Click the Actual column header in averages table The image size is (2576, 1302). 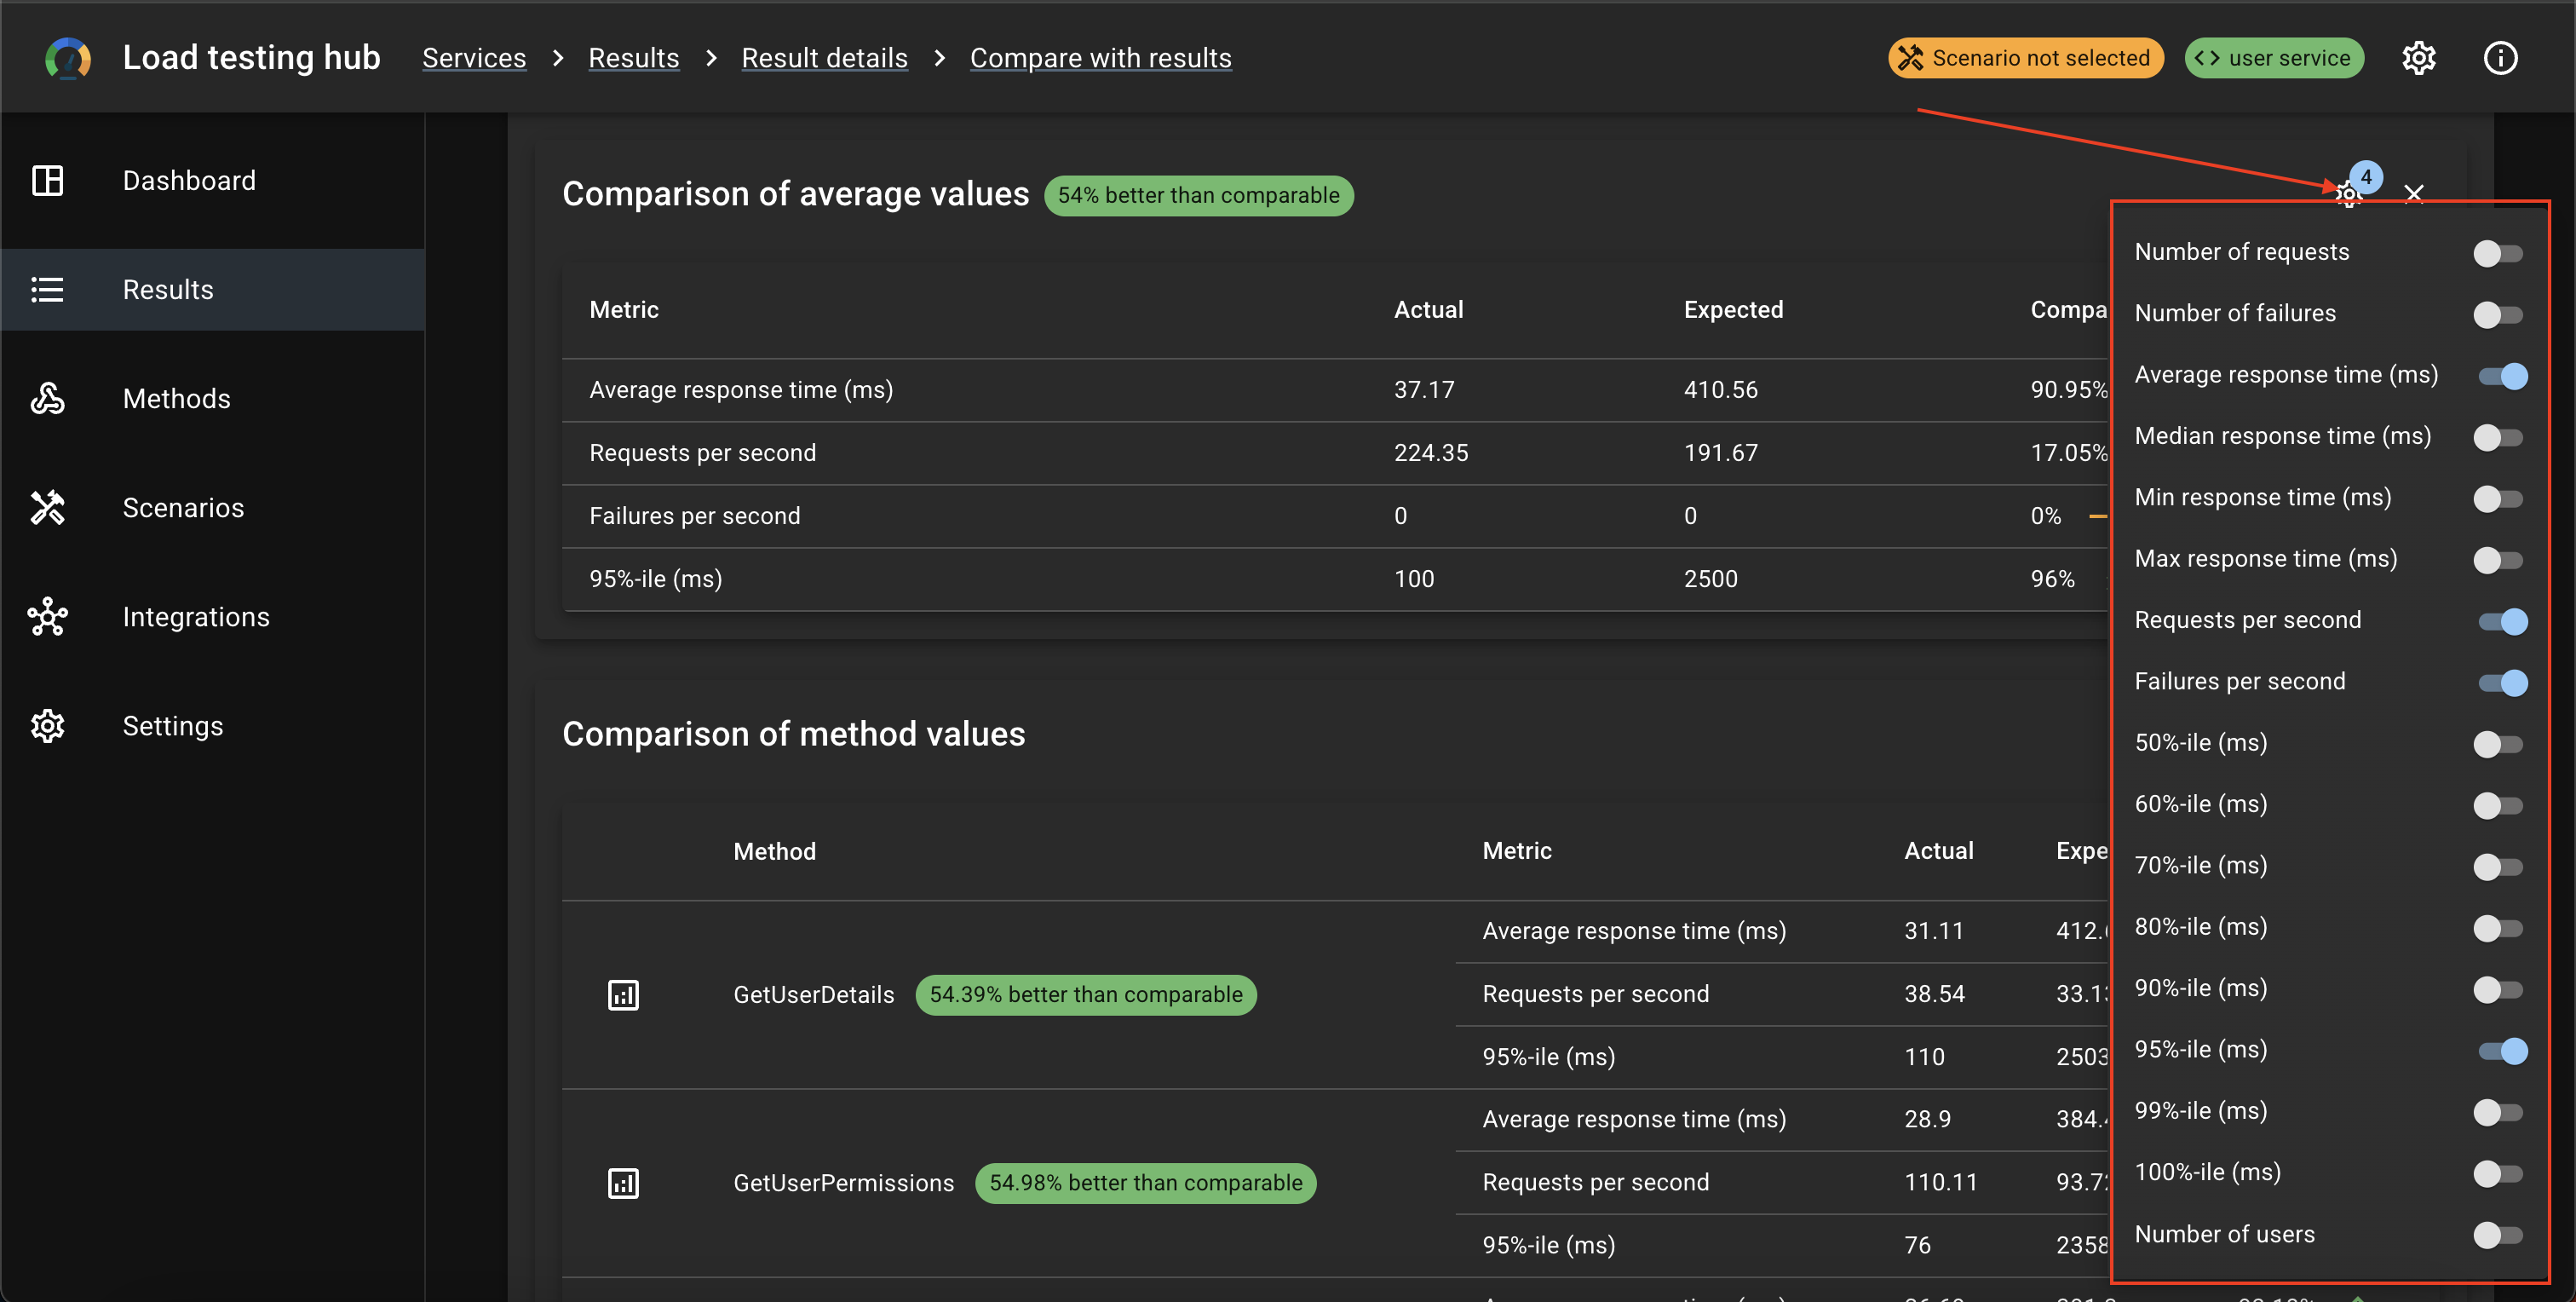(1428, 310)
